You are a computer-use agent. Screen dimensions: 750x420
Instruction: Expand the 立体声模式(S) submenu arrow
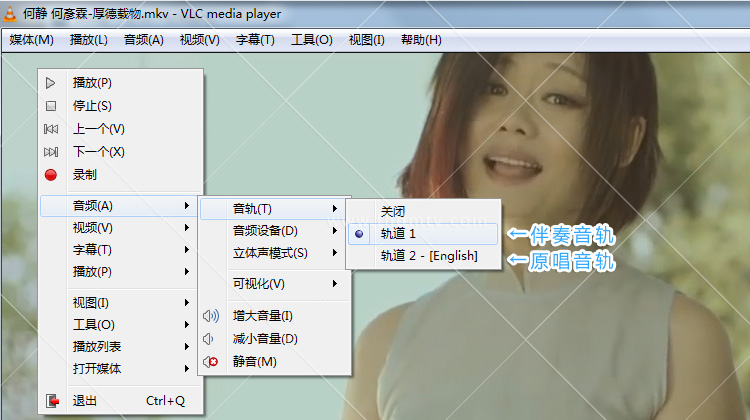[x=335, y=253]
